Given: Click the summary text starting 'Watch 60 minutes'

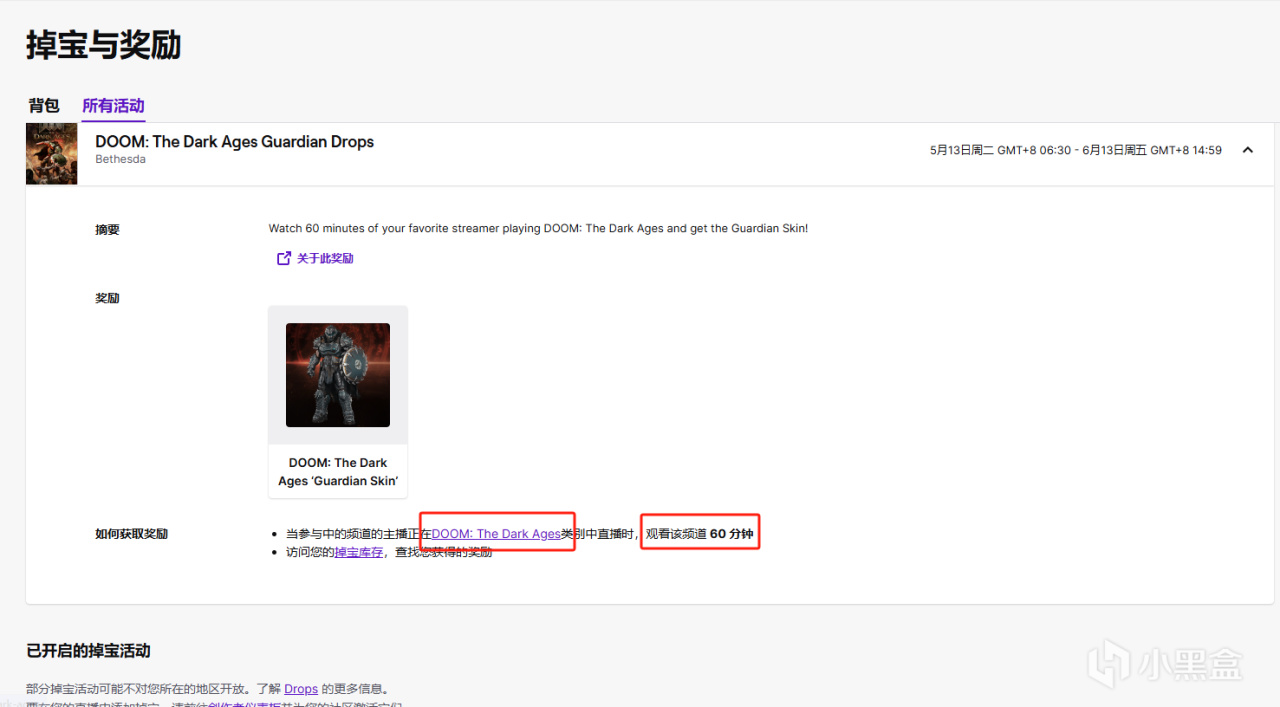Looking at the screenshot, I should point(538,228).
